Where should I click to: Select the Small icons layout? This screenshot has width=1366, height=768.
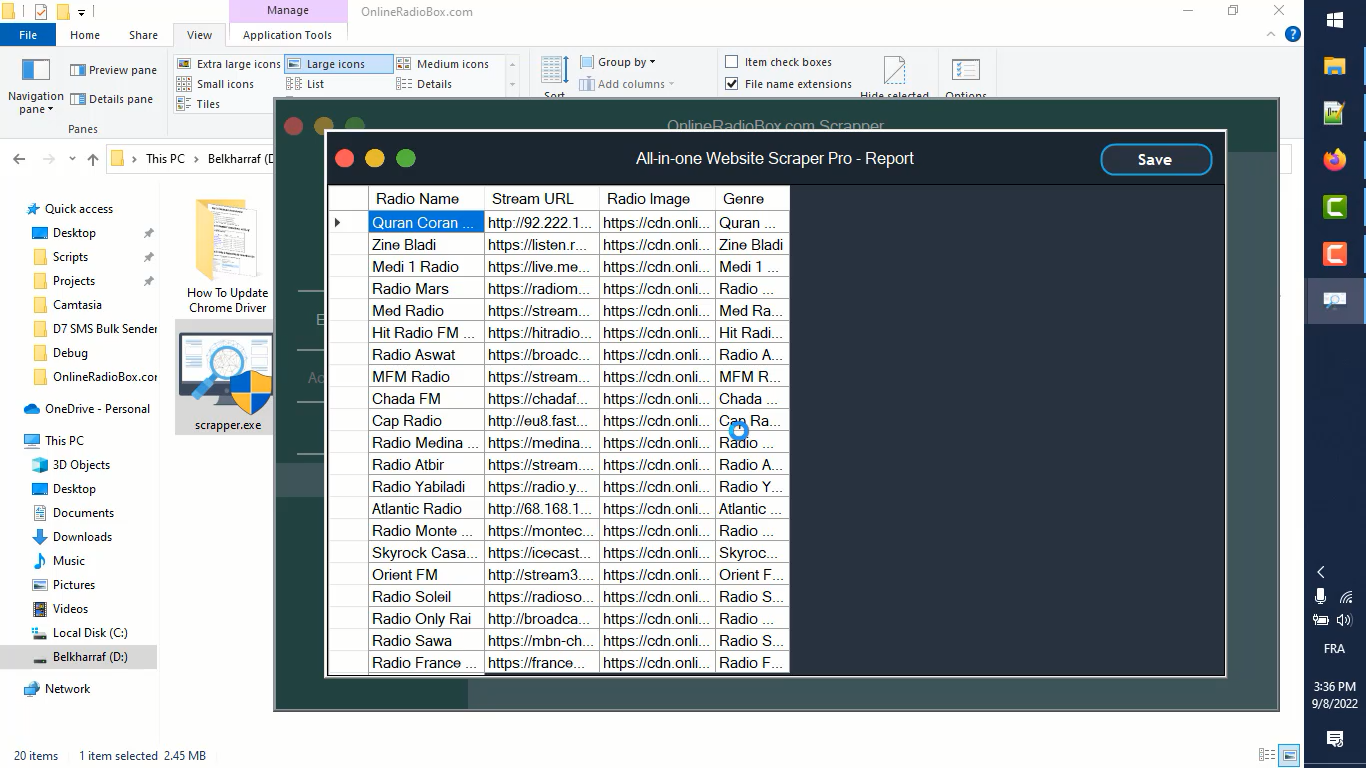(x=216, y=84)
